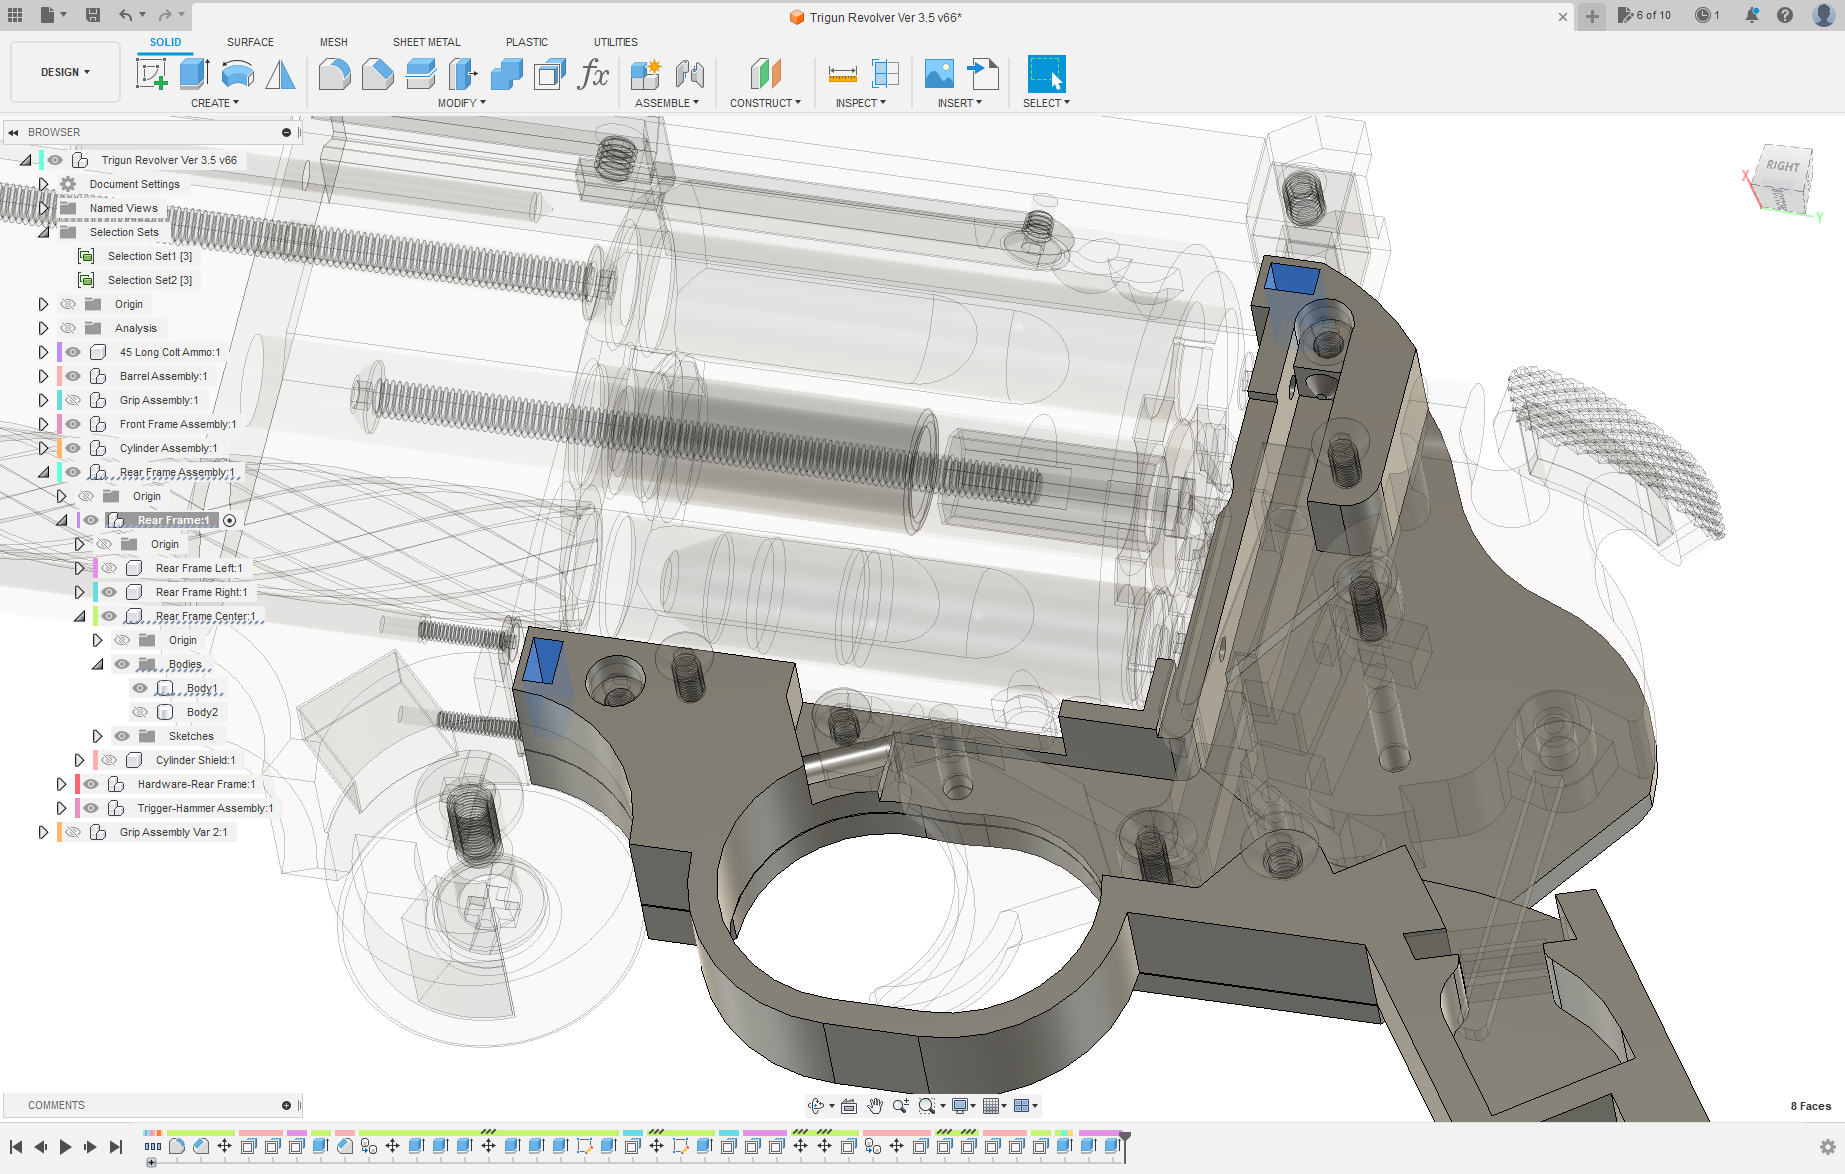The height and width of the screenshot is (1174, 1845).
Task: Open the INSPECT menu
Action: [860, 103]
